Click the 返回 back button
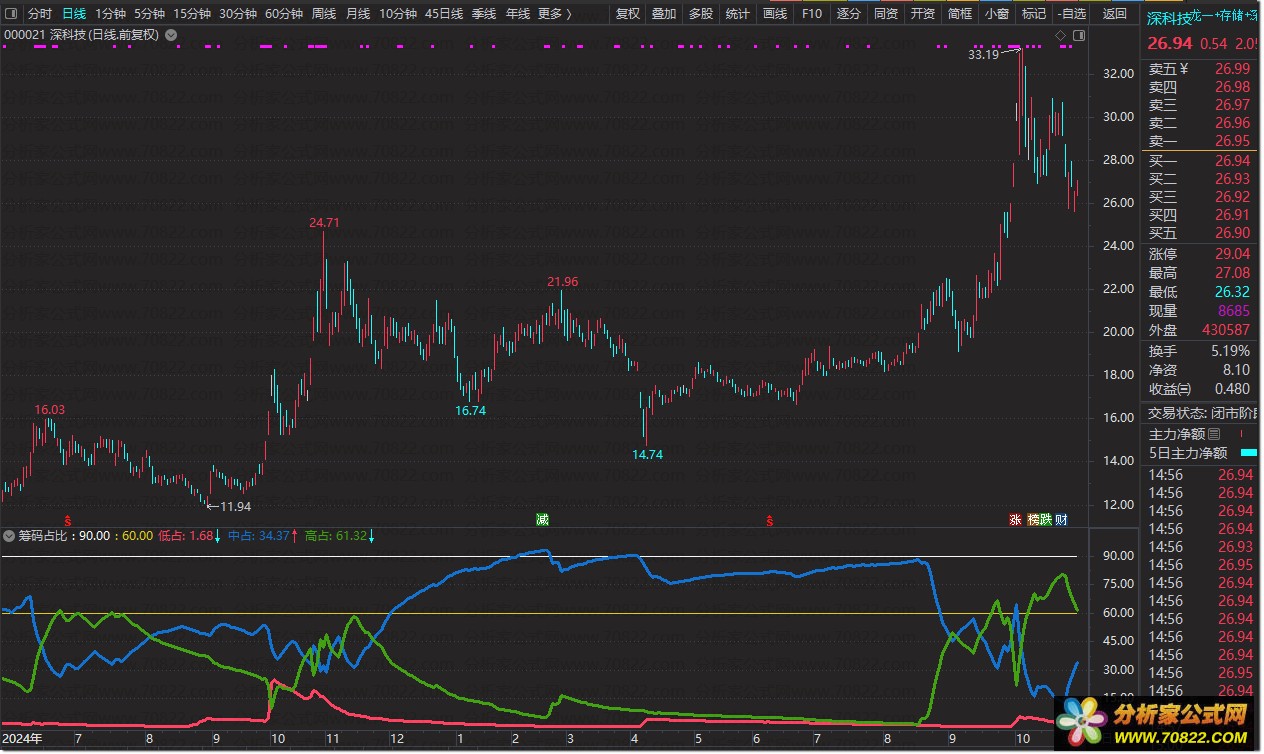1264x754 pixels. [1114, 14]
